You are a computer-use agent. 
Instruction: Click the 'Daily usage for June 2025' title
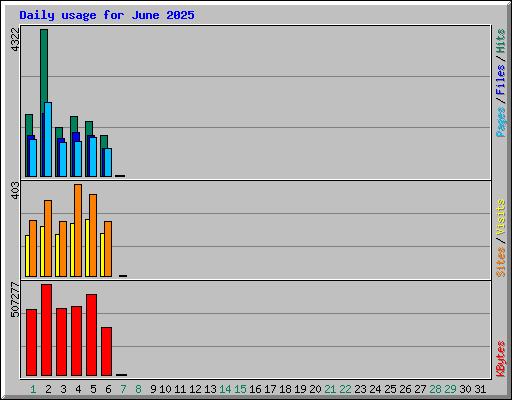coord(107,15)
